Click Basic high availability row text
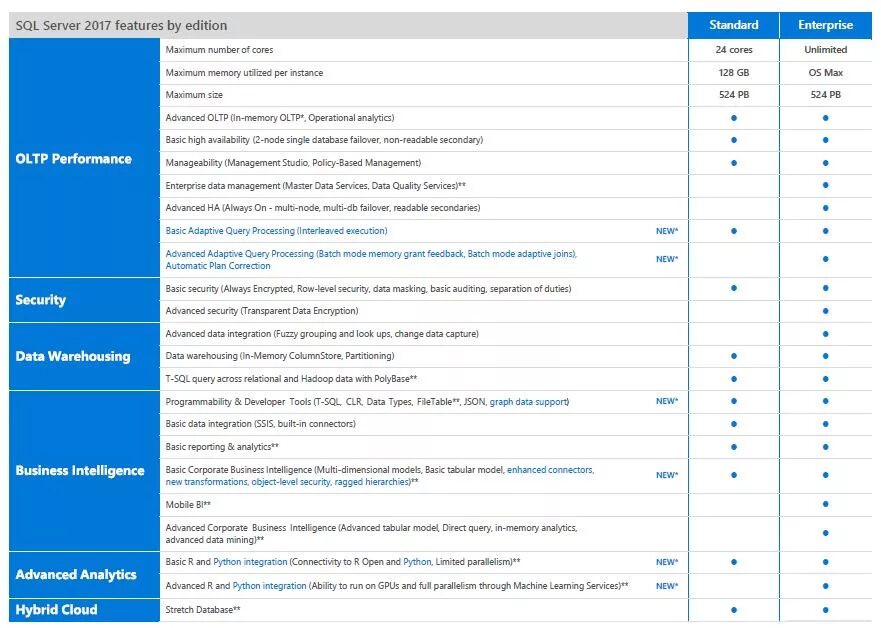Screen dimensions: 881x628 click(x=324, y=140)
